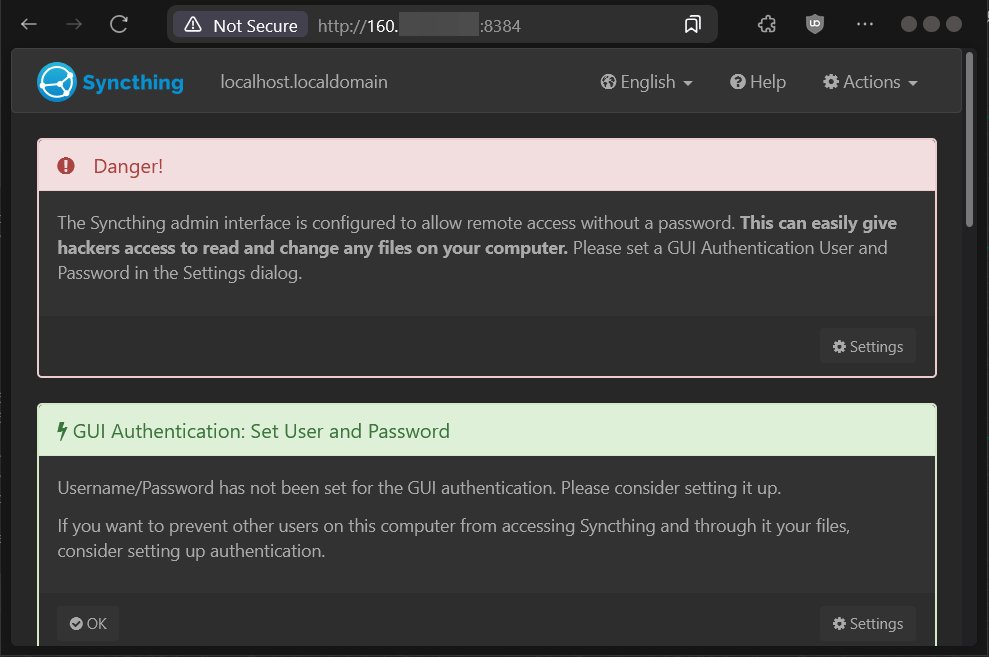989x657 pixels.
Task: Click the lightning bolt icon
Action: coord(62,431)
